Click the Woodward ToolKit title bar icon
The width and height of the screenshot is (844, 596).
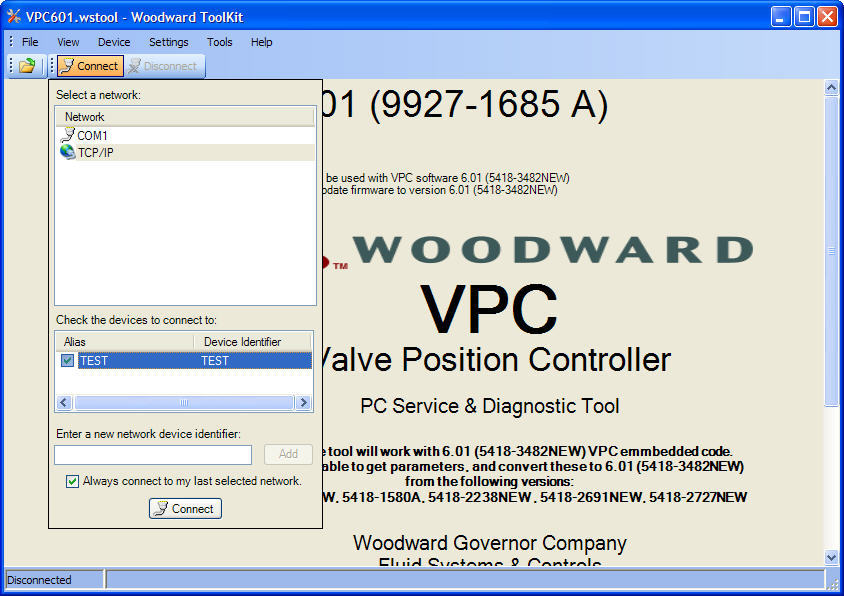tap(14, 17)
